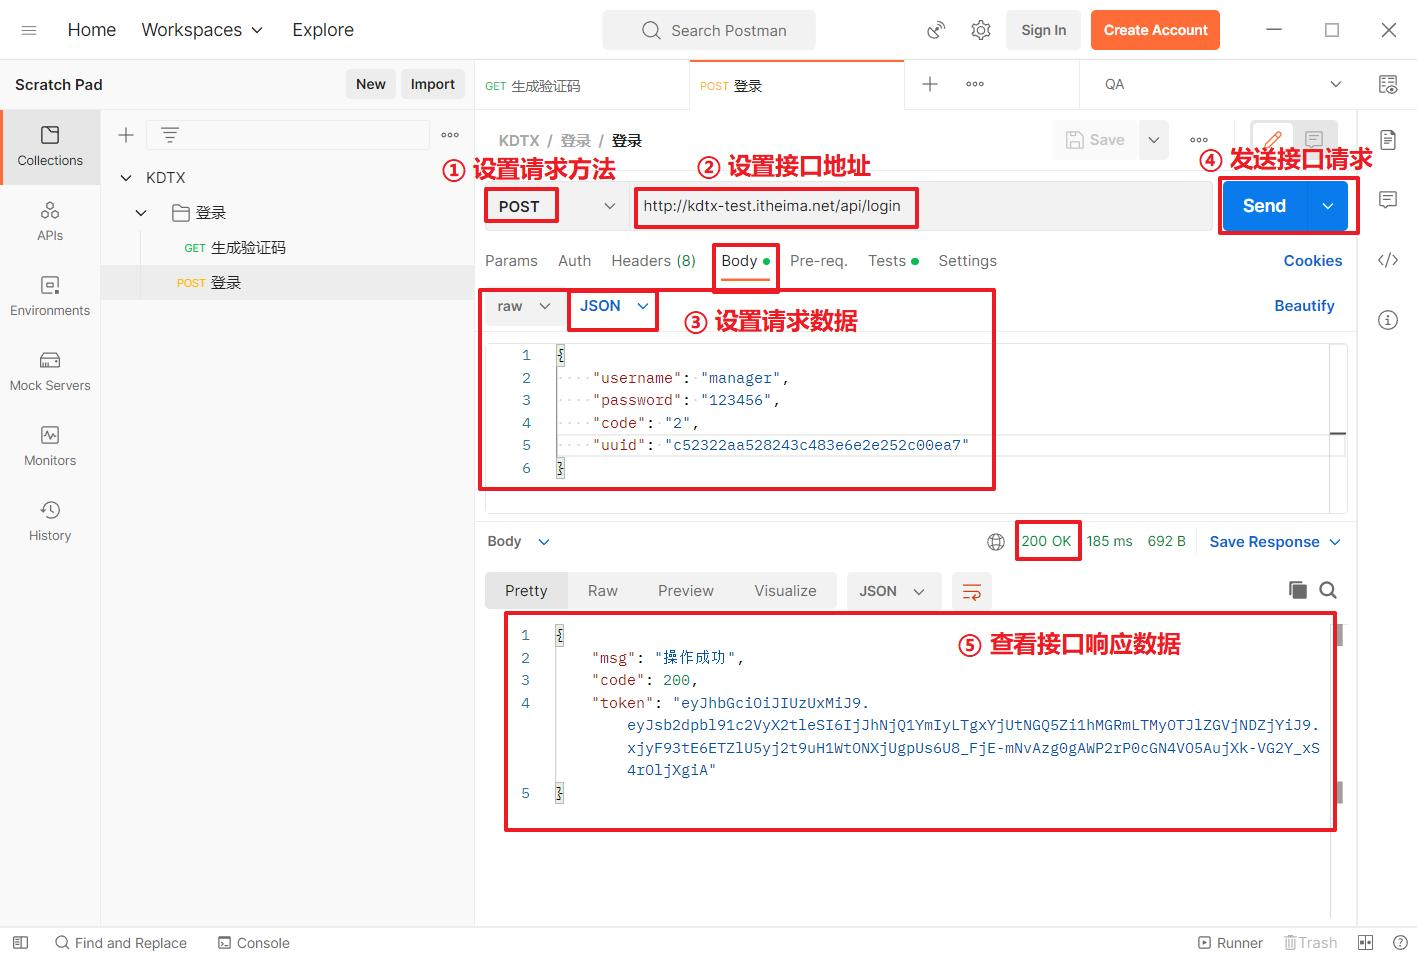Toggle line wrap in response body
Image resolution: width=1417 pixels, height=957 pixels.
click(x=971, y=591)
